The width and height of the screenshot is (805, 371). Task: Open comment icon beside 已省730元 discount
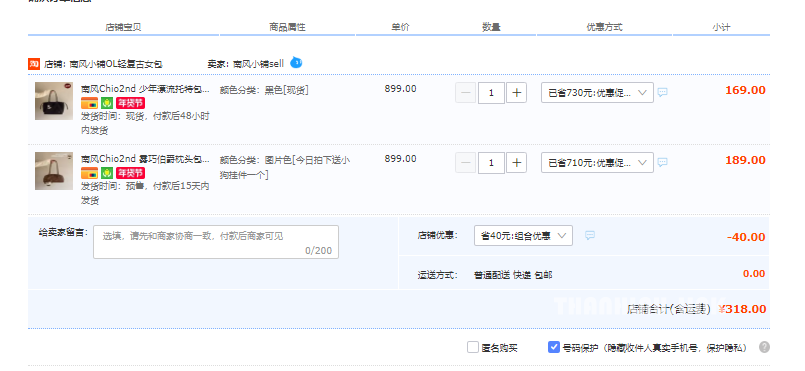(x=663, y=92)
